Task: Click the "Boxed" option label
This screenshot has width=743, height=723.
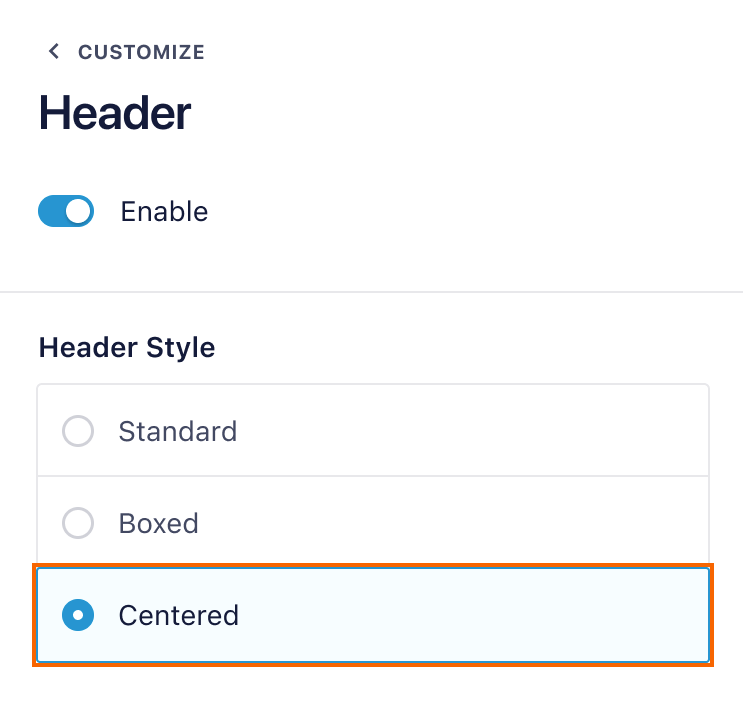Action: (x=158, y=523)
